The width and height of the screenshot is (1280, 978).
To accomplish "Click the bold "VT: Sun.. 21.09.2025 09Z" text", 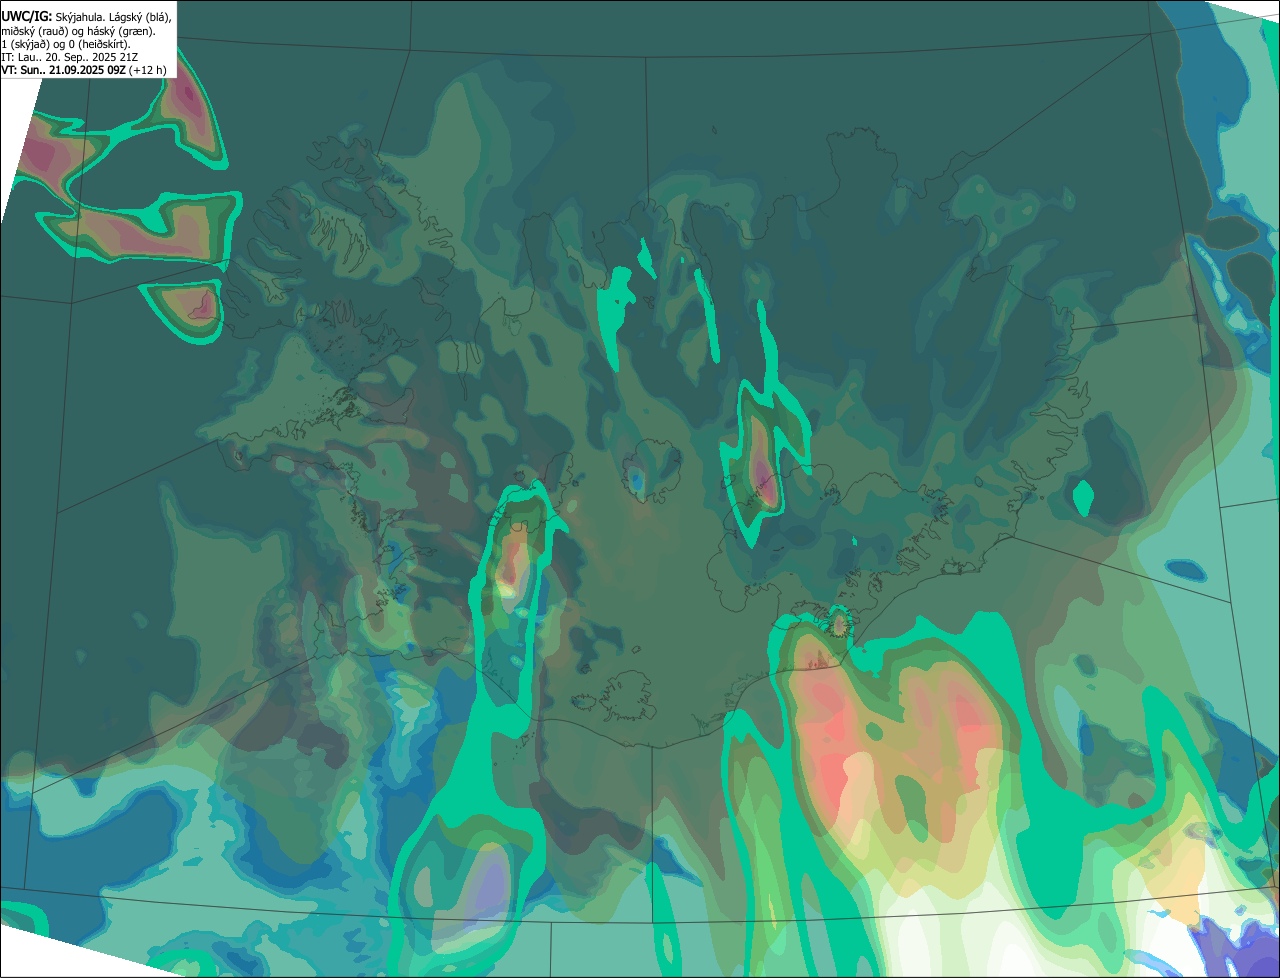I will (63, 70).
